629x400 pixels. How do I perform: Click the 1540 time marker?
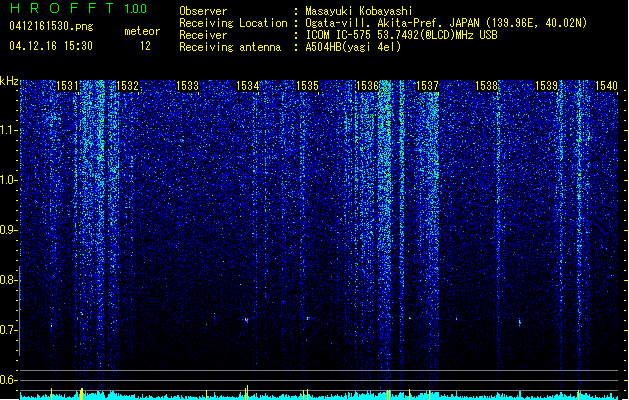607,86
